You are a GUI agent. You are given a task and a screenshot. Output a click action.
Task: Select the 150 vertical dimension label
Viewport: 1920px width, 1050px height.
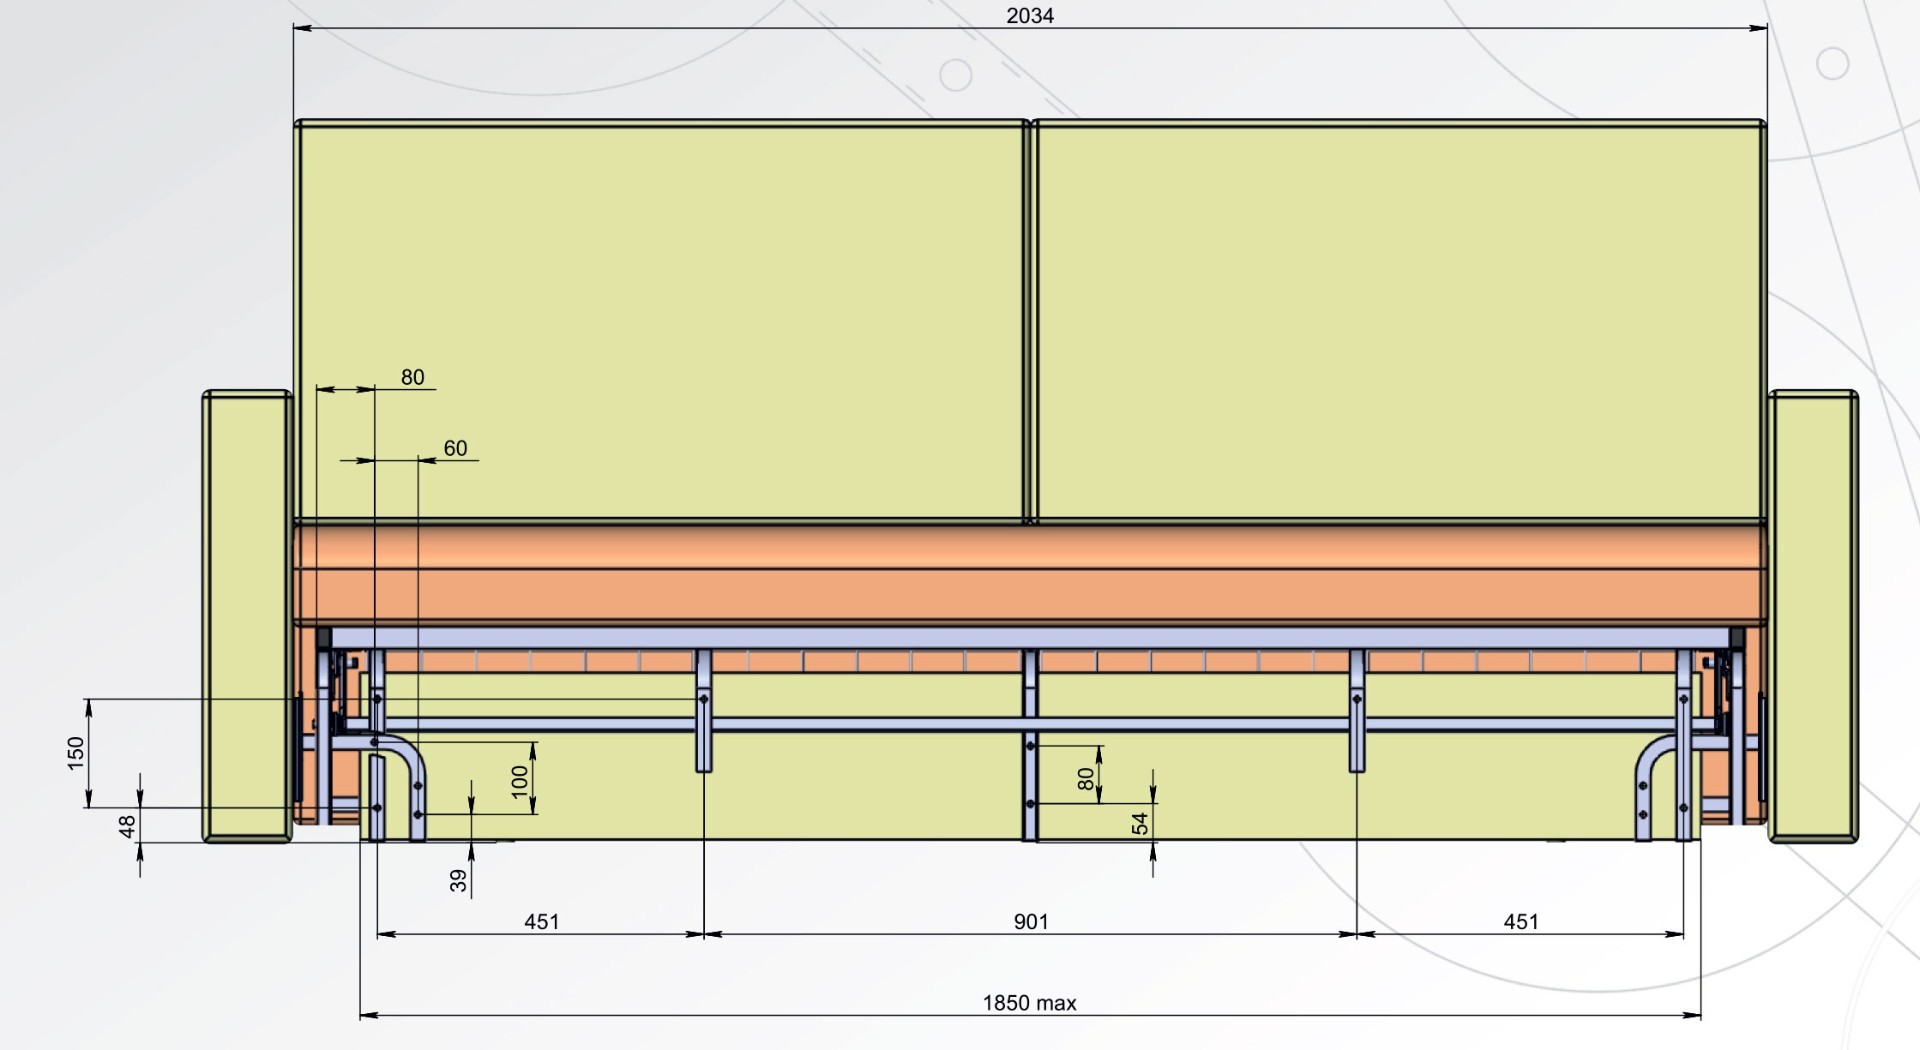(75, 753)
